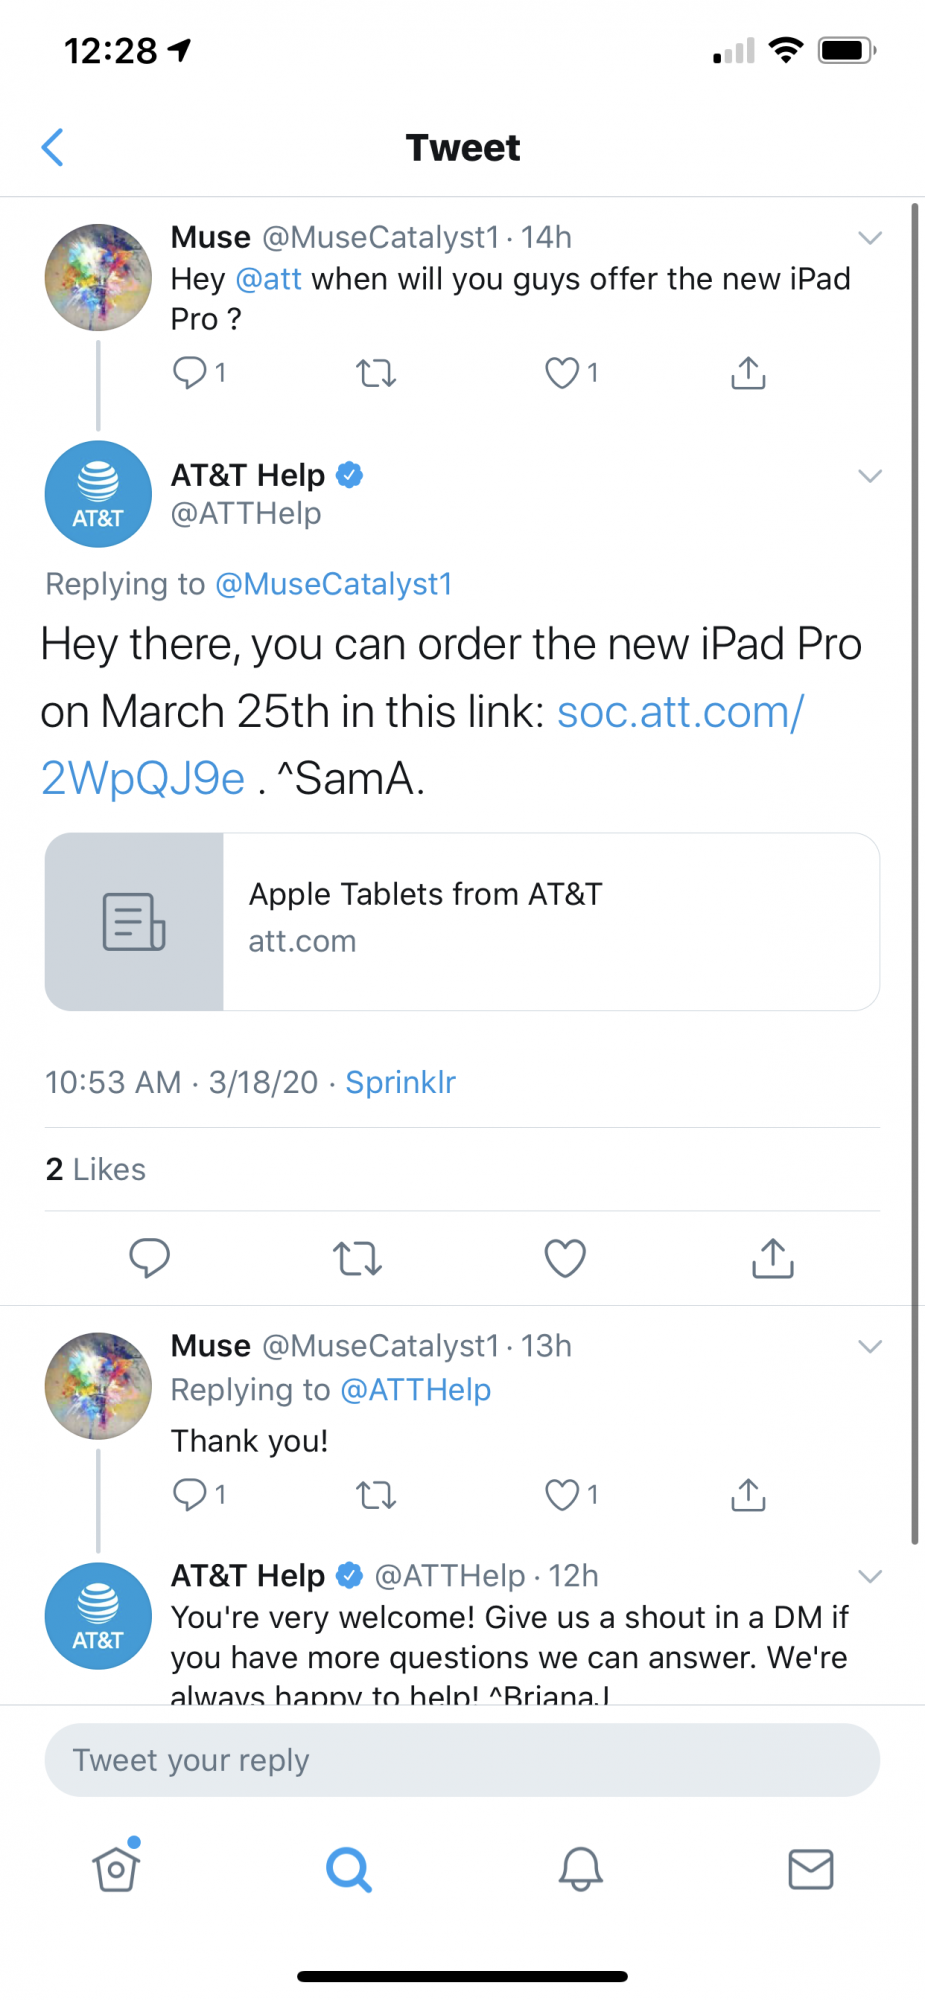Image resolution: width=925 pixels, height=2000 pixels.
Task: Share Muse's original iPad Pro tweet
Action: pos(748,373)
